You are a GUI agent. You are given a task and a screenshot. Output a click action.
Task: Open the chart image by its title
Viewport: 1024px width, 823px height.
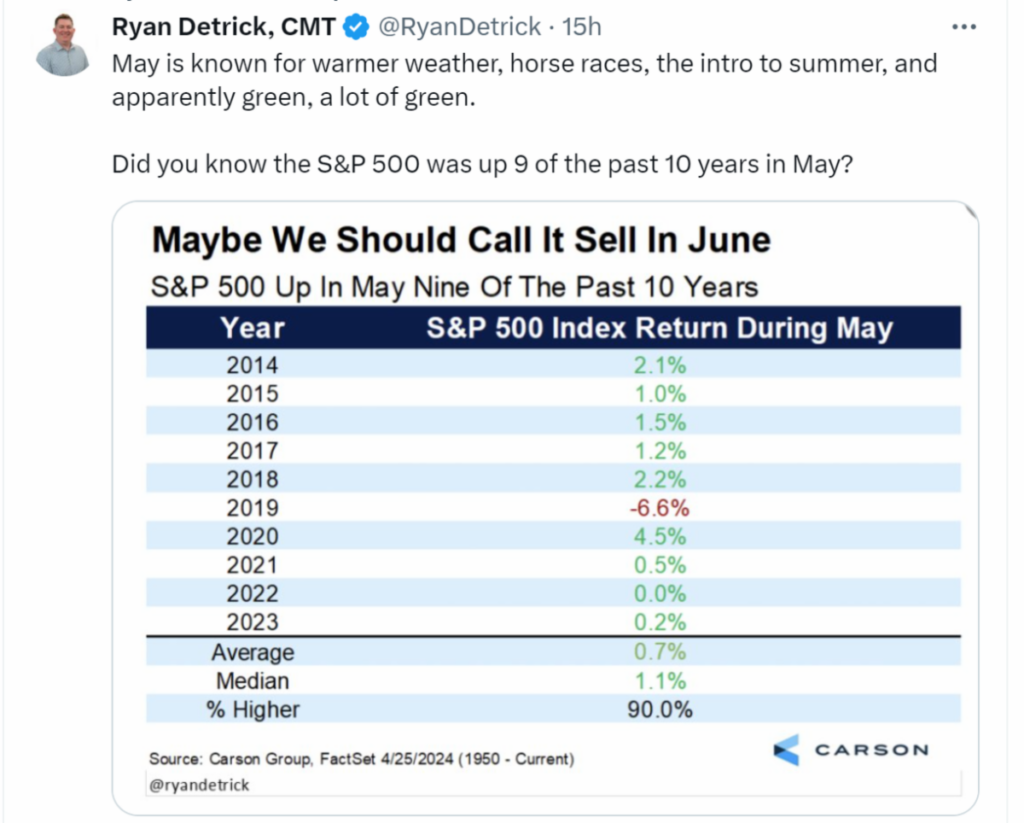[461, 242]
